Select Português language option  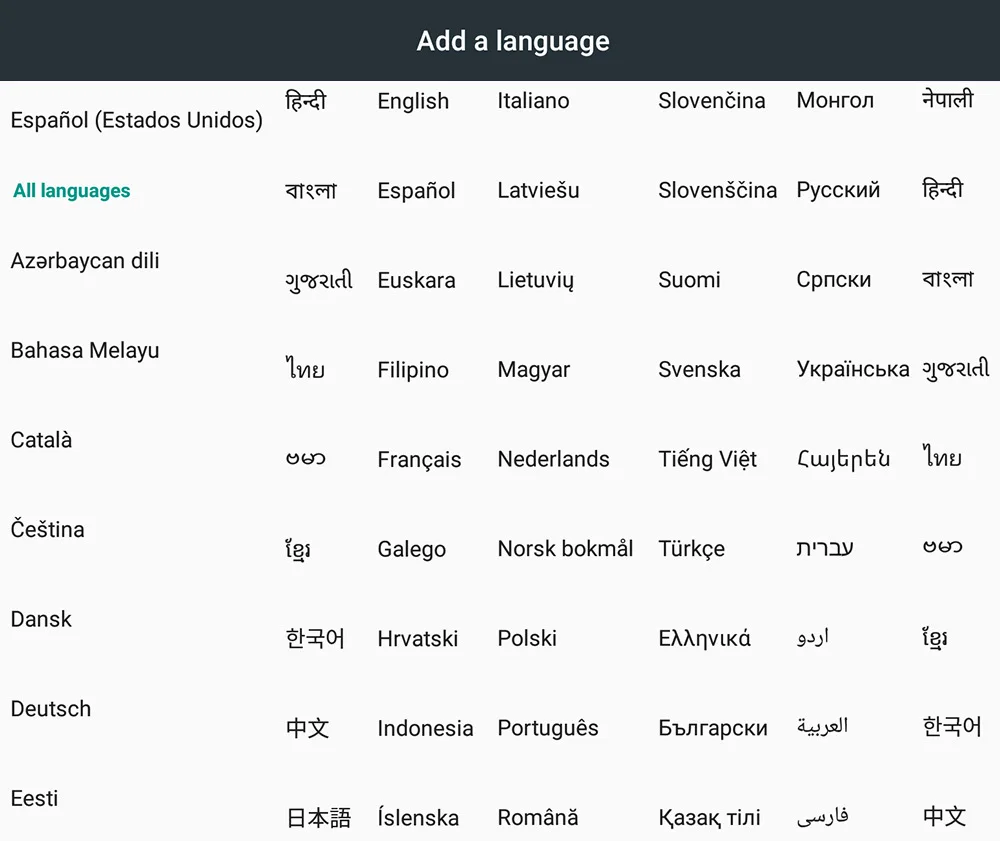point(548,728)
